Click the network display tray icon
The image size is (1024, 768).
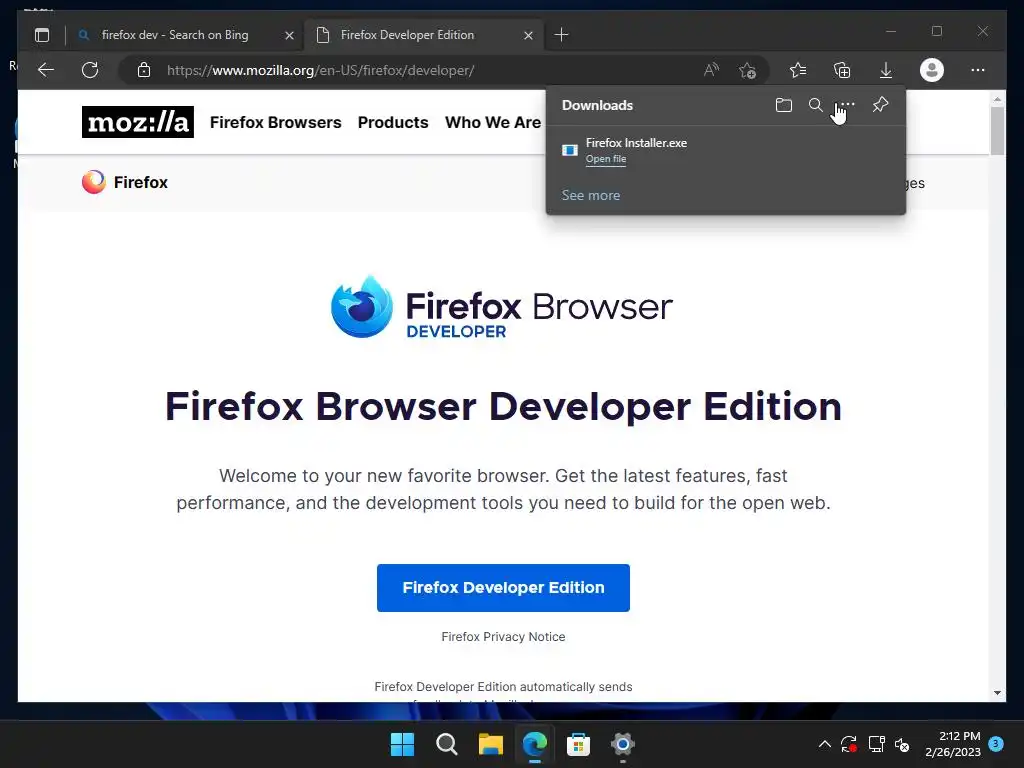coord(876,744)
